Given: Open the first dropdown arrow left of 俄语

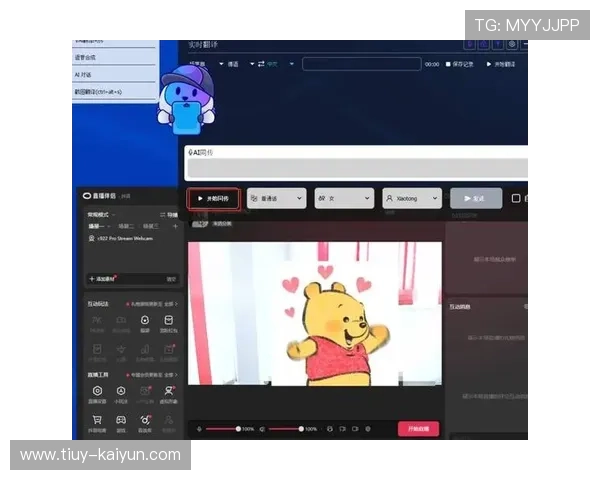Looking at the screenshot, I should click(221, 64).
